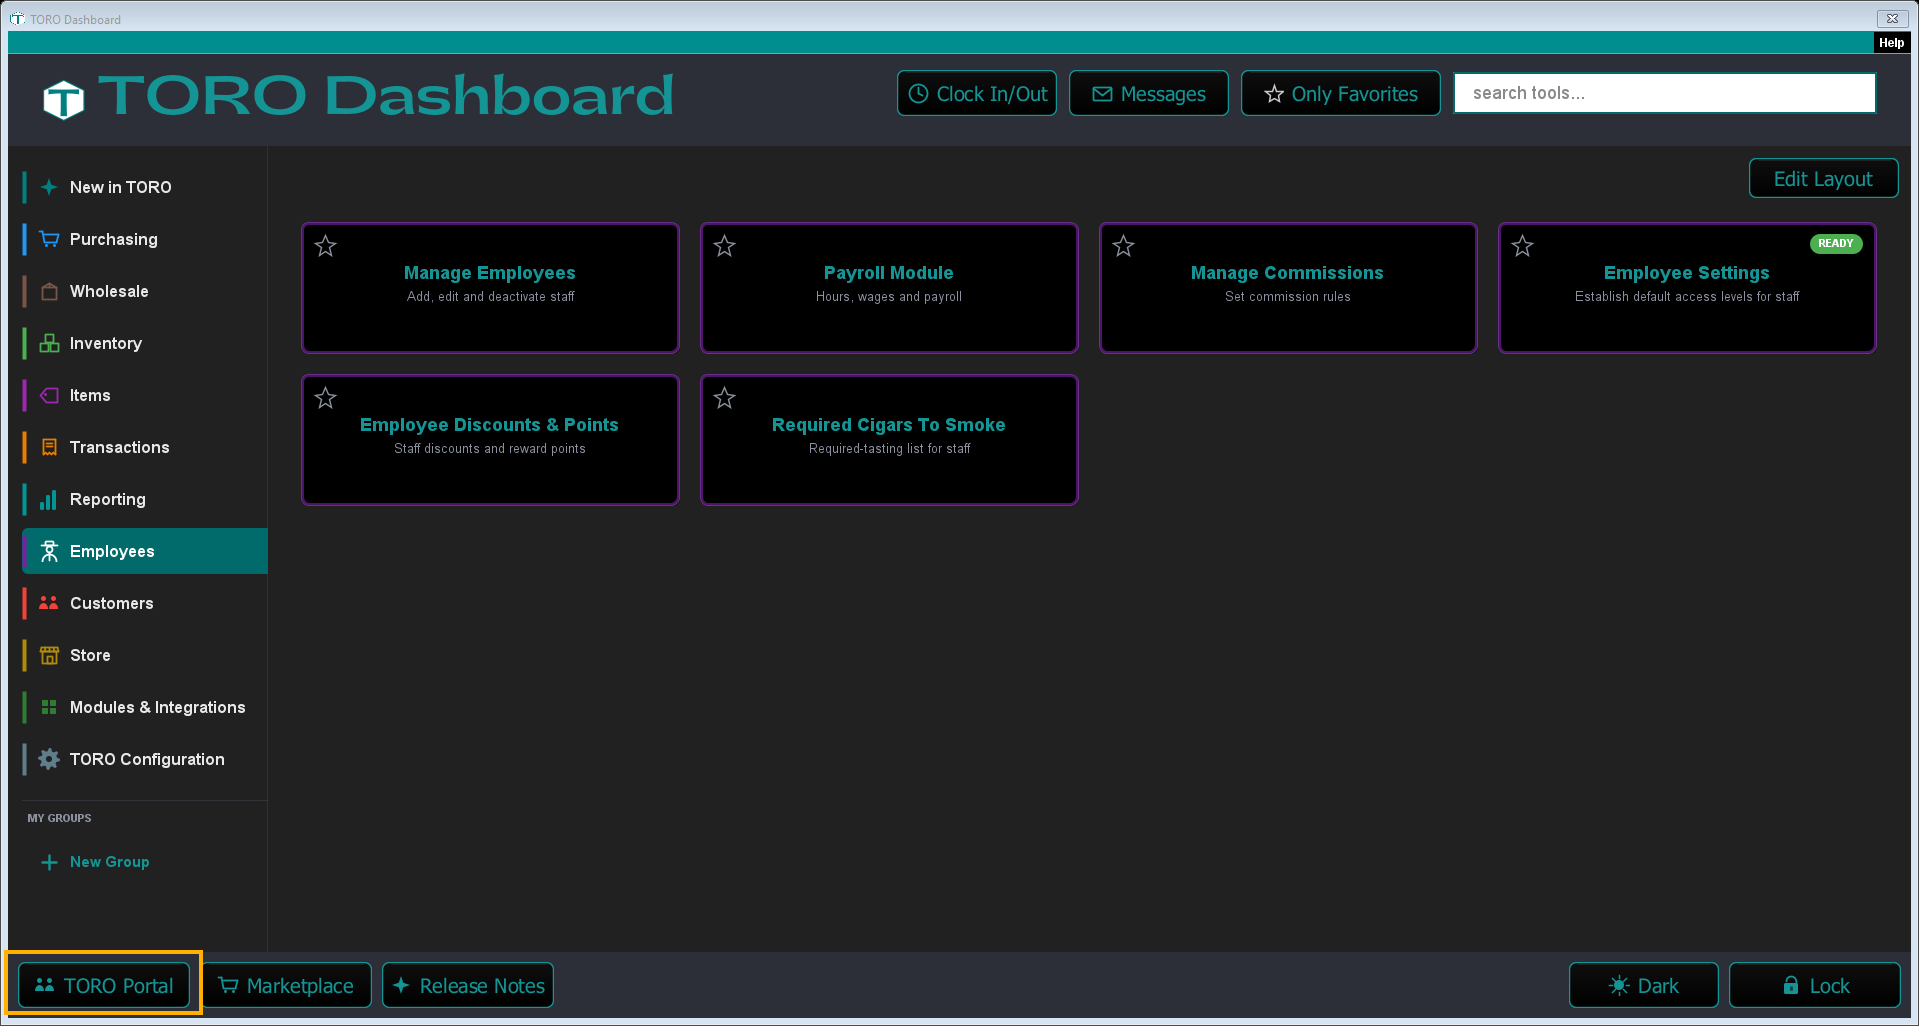
Task: Click the New in TORO sparkle icon
Action: (x=49, y=187)
